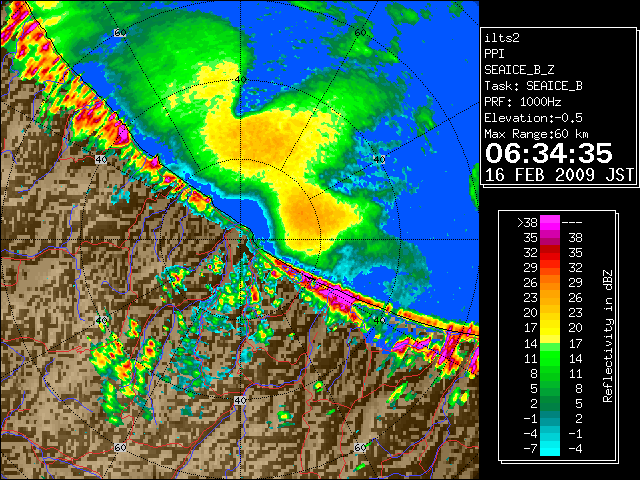Viewport: 640px width, 480px height.
Task: Click the '60' range label southeast of radar
Action: point(360,448)
